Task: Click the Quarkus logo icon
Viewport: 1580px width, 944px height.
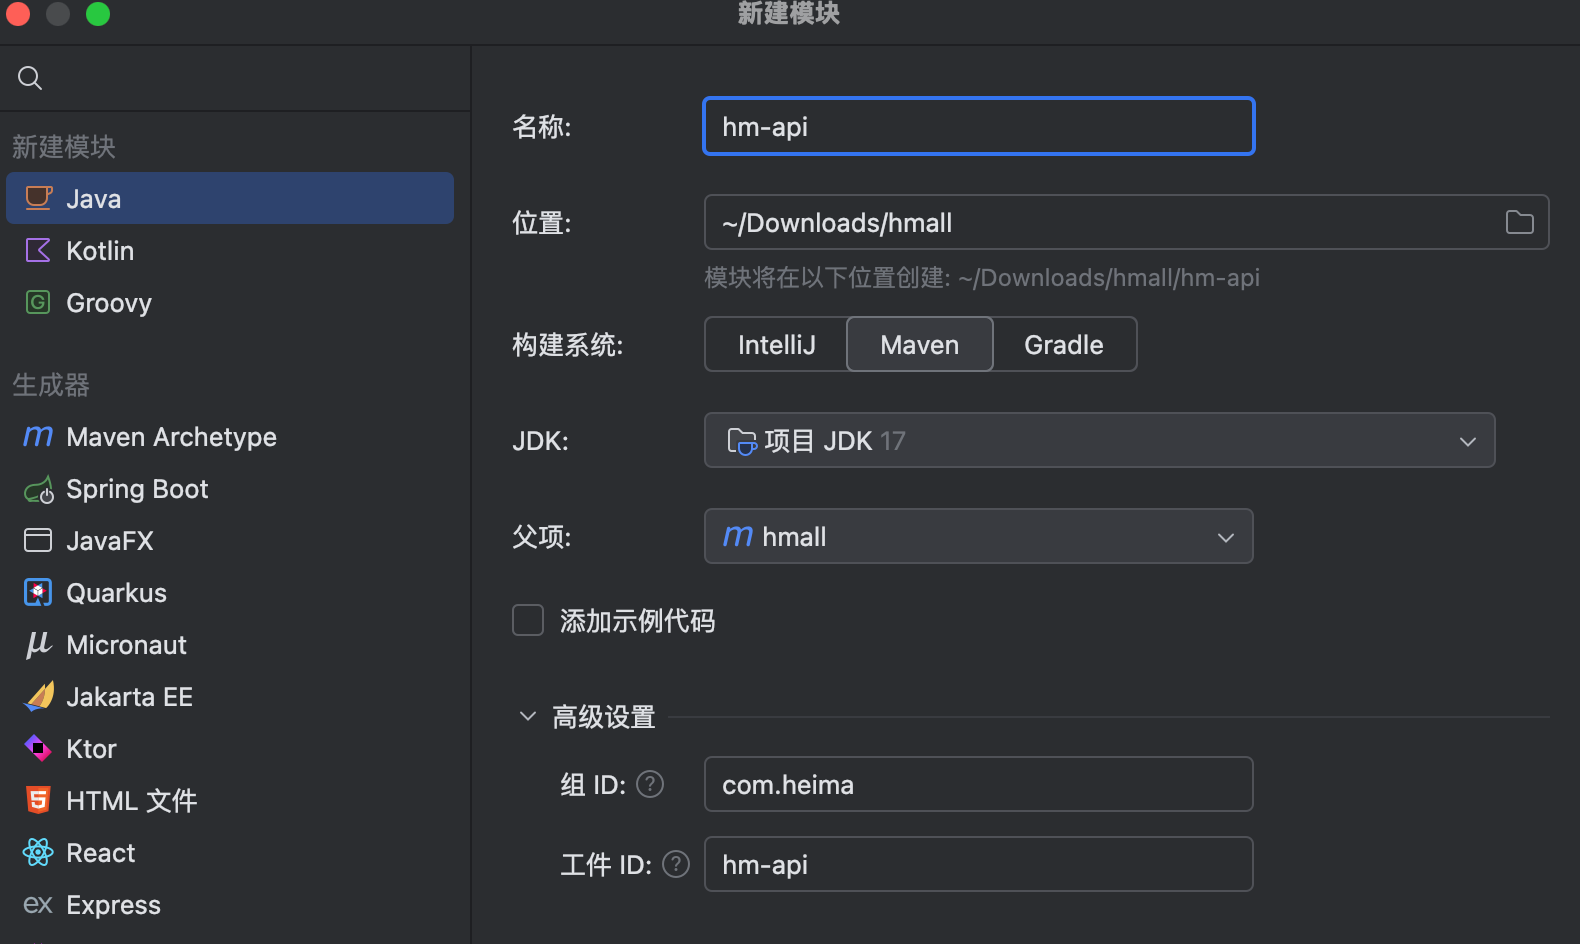Action: pos(38,592)
